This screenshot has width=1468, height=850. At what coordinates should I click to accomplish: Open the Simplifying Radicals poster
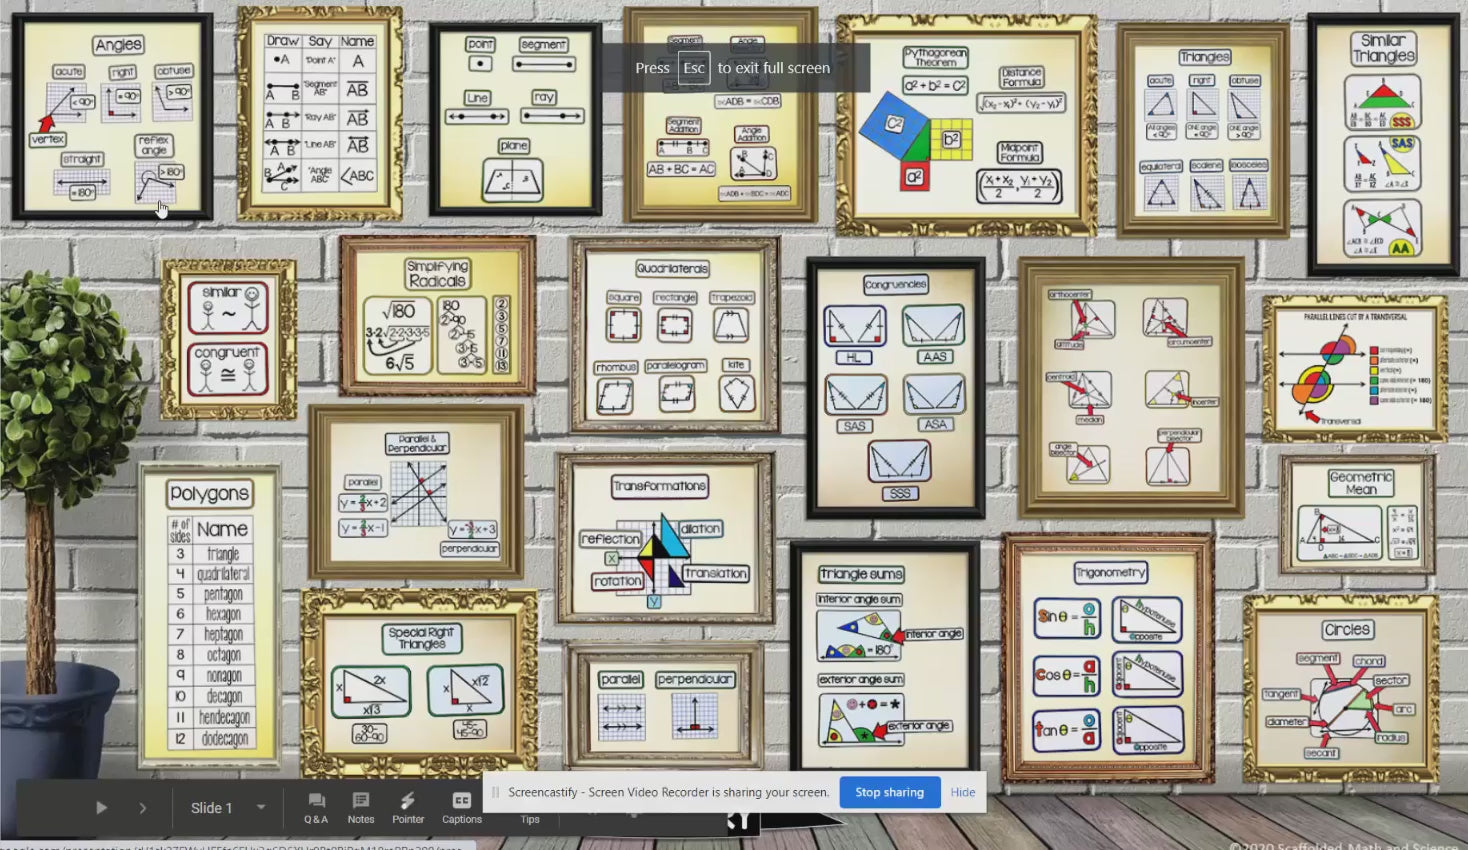(437, 316)
